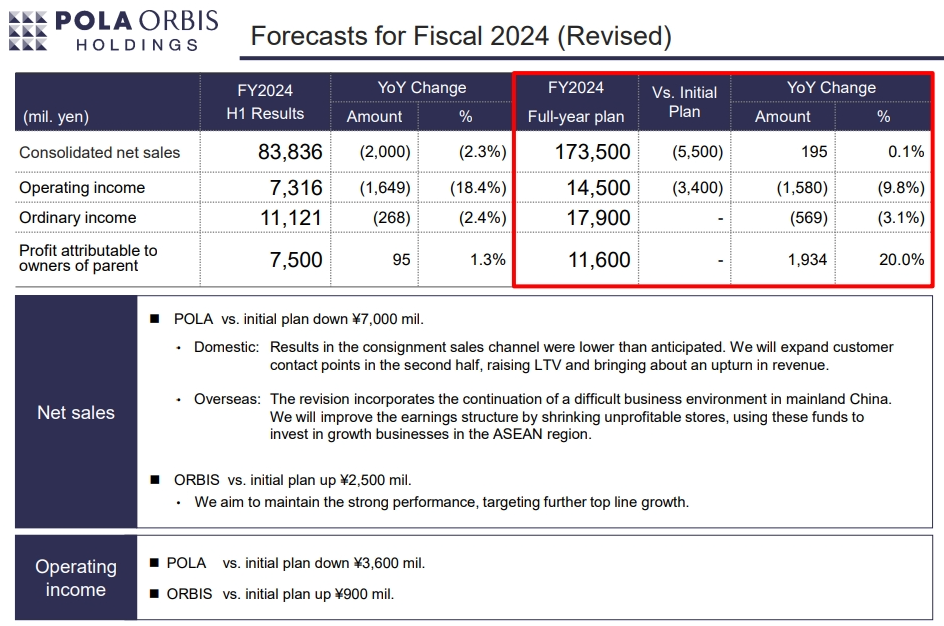Select POLA vs. initial plan down ¥7,000 mil.
The image size is (944, 626).
coord(299,319)
